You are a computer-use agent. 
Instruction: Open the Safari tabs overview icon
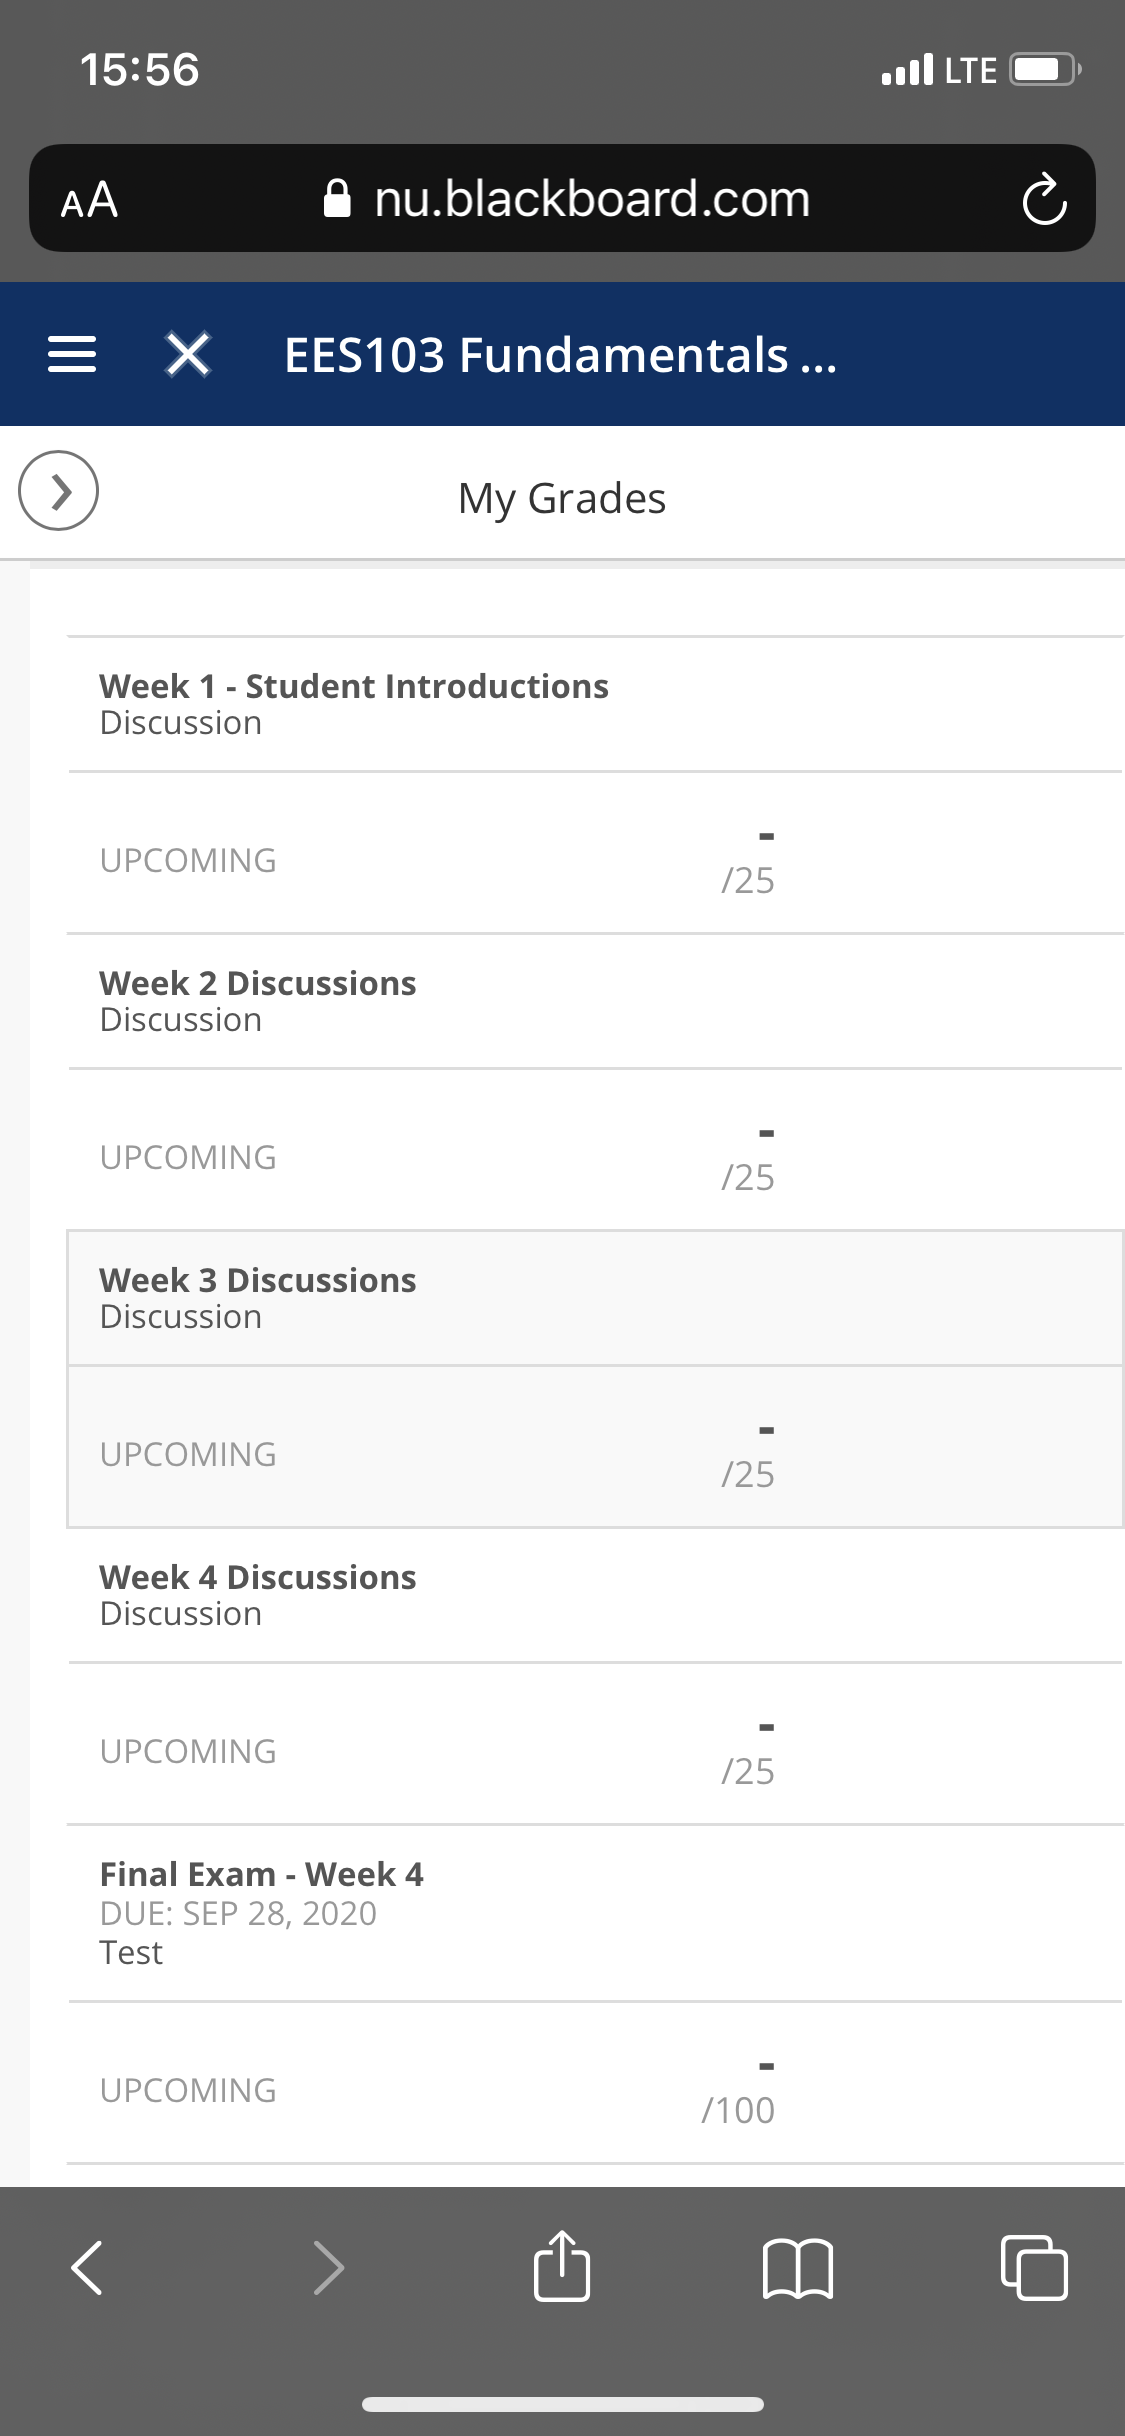click(1034, 2267)
